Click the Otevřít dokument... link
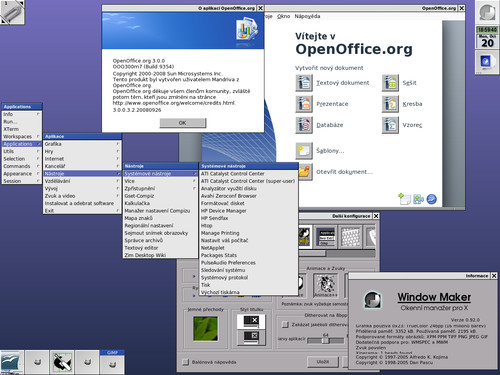Viewport: 500px width, 375px height. tap(344, 172)
